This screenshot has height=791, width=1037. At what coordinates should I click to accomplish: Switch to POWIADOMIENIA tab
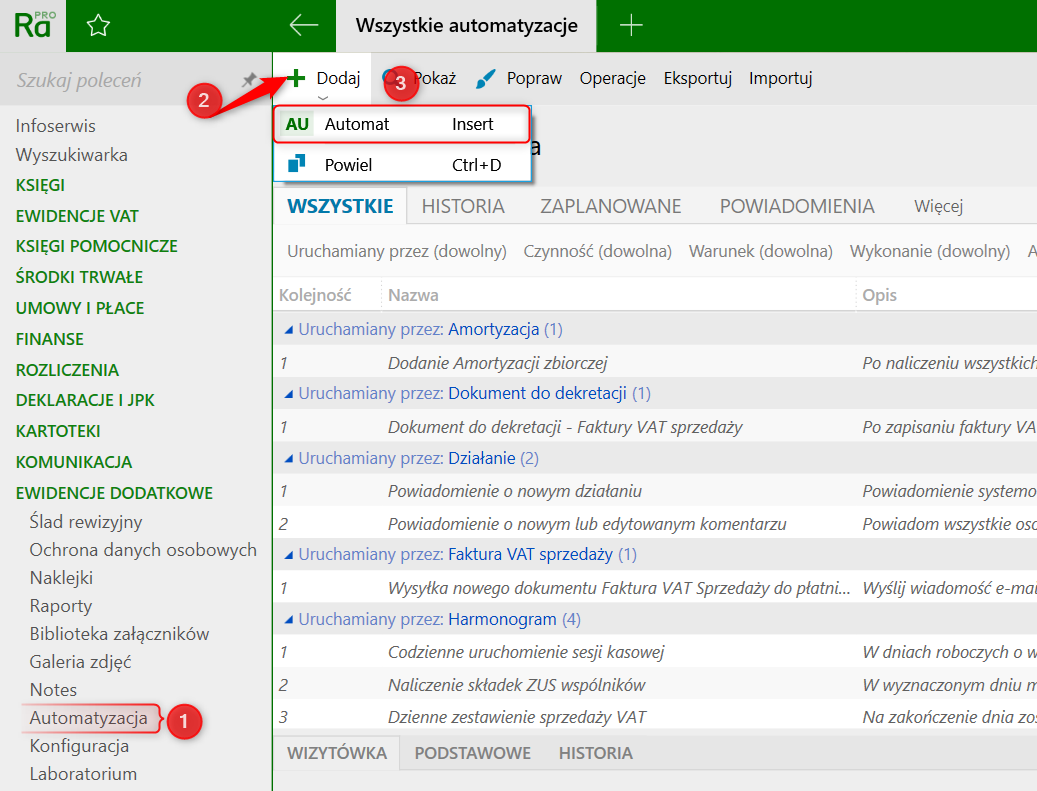(x=797, y=206)
